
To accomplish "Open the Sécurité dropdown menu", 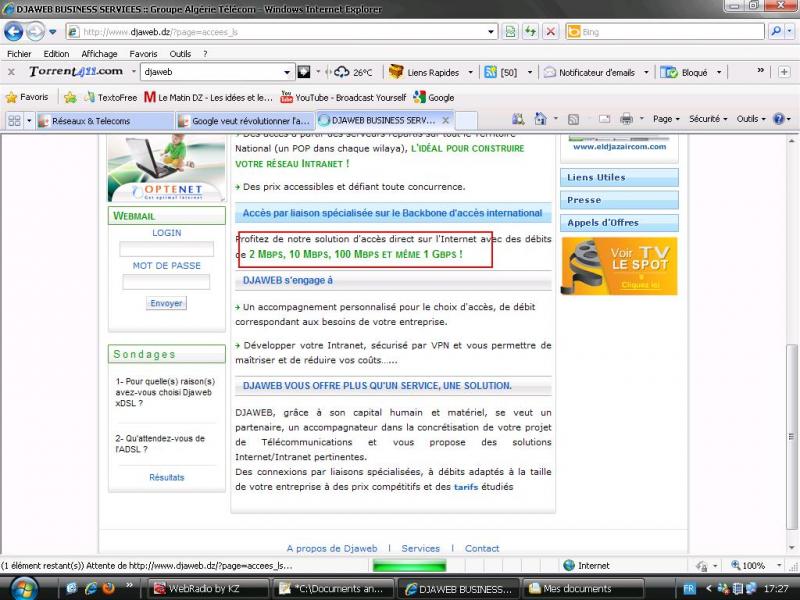I will (x=708, y=119).
